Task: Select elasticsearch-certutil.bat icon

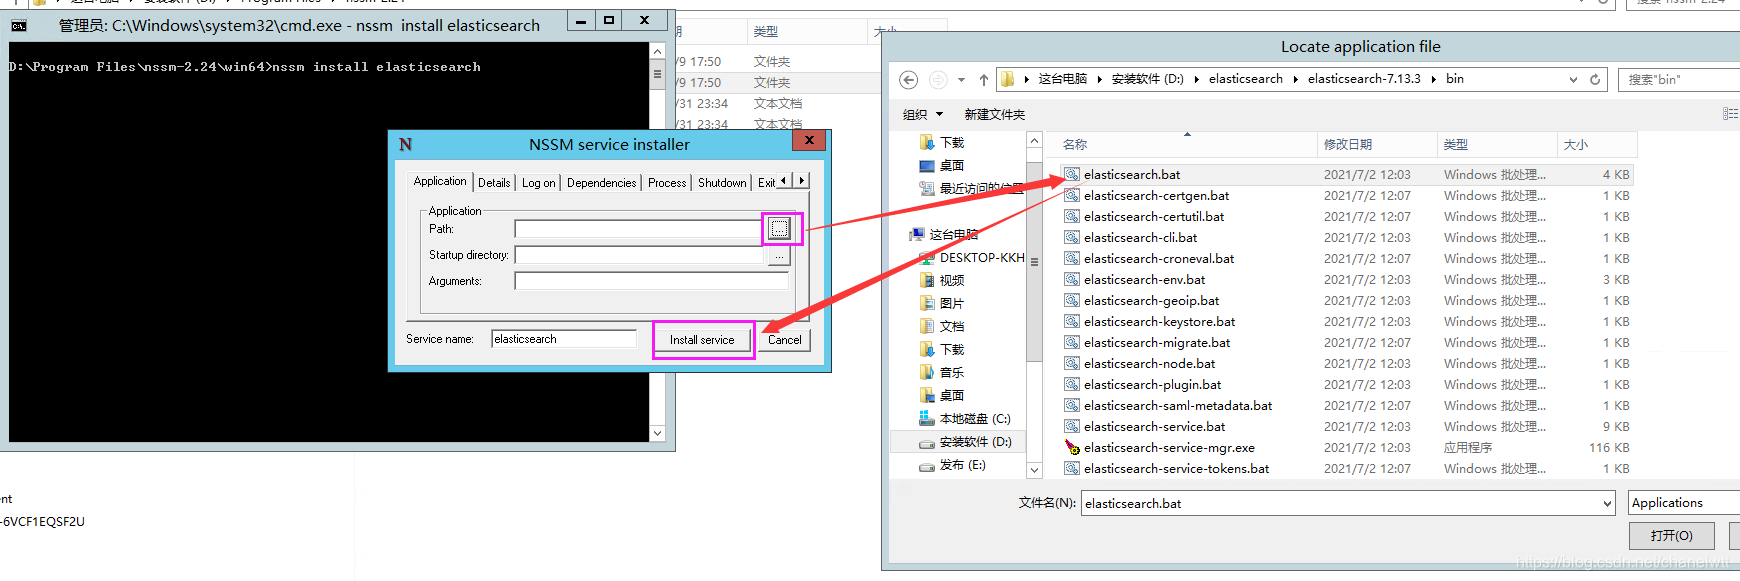Action: [x=1071, y=216]
